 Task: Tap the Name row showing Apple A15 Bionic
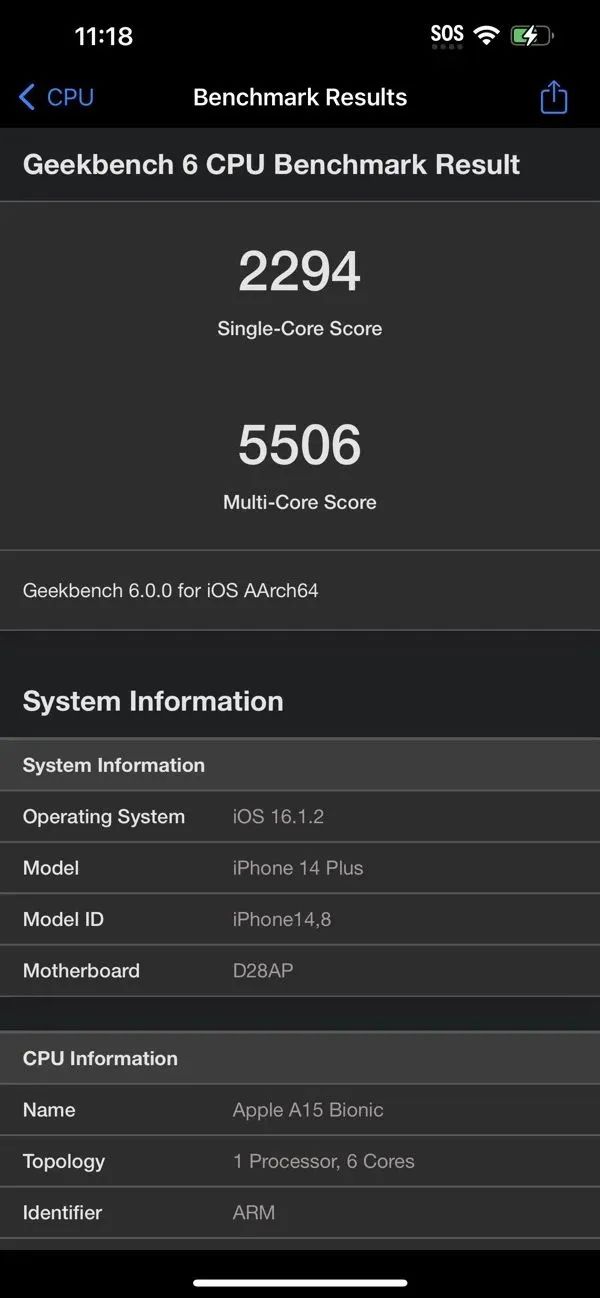[300, 1110]
